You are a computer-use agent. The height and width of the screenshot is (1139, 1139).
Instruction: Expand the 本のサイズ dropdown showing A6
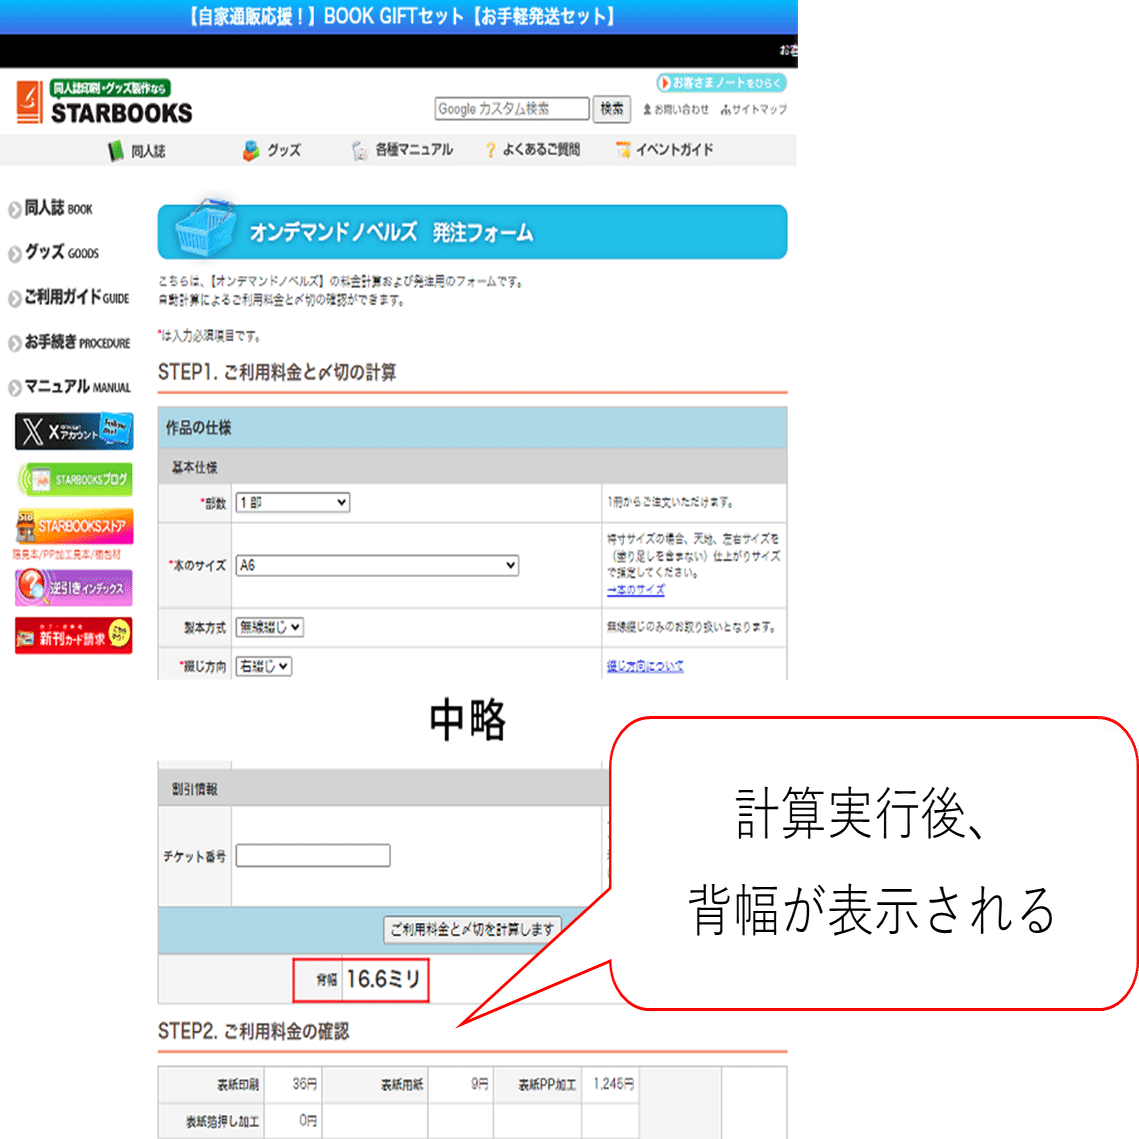[375, 565]
